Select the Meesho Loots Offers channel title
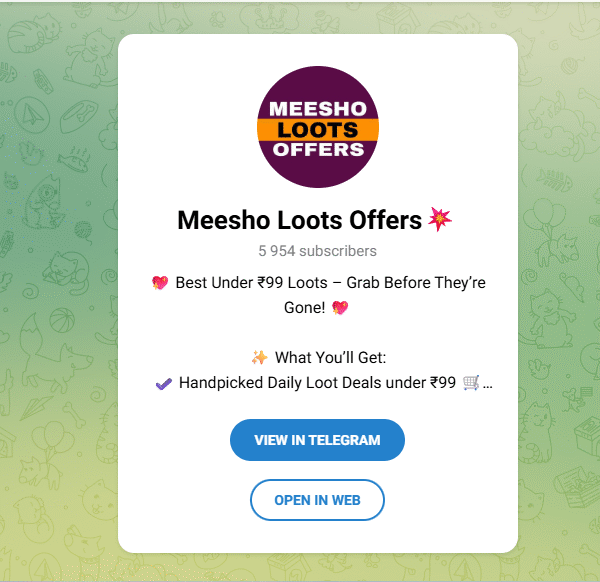Screen dimensions: 600x582 pos(300,220)
